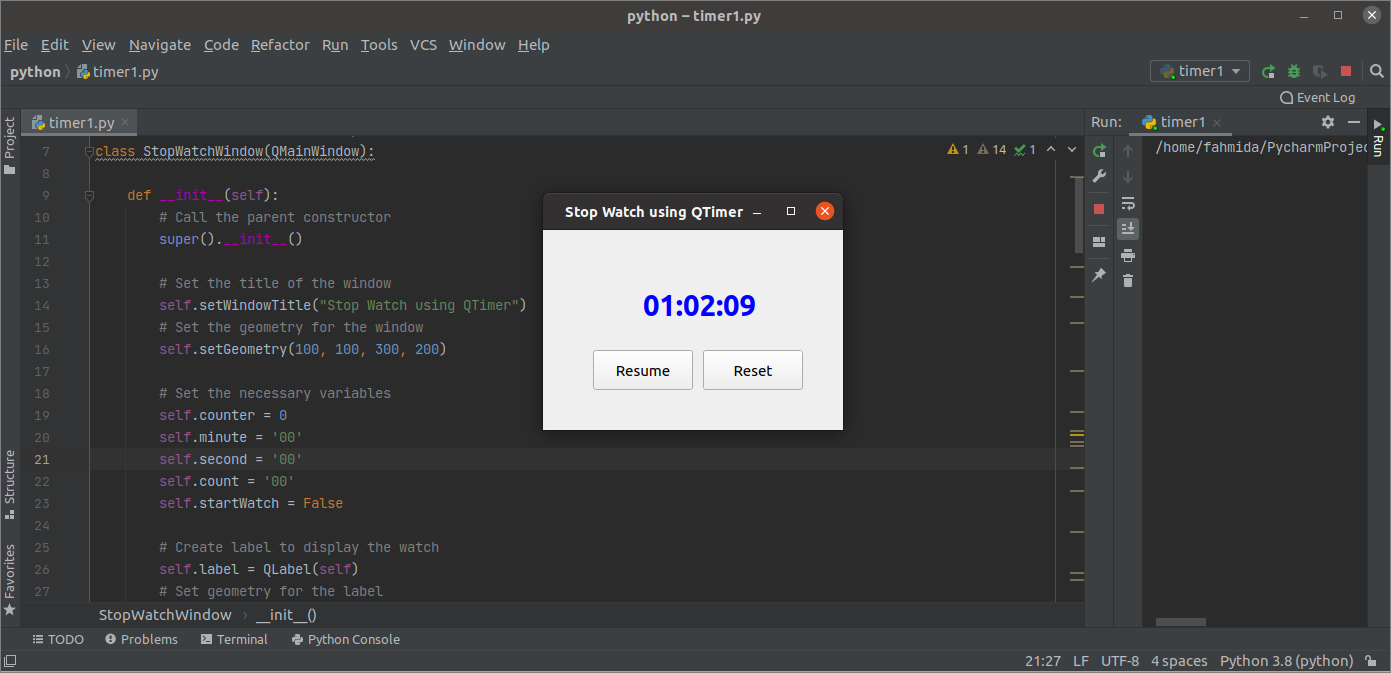Switch to the Terminal tool tab
This screenshot has height=673, width=1391.
pyautogui.click(x=234, y=639)
